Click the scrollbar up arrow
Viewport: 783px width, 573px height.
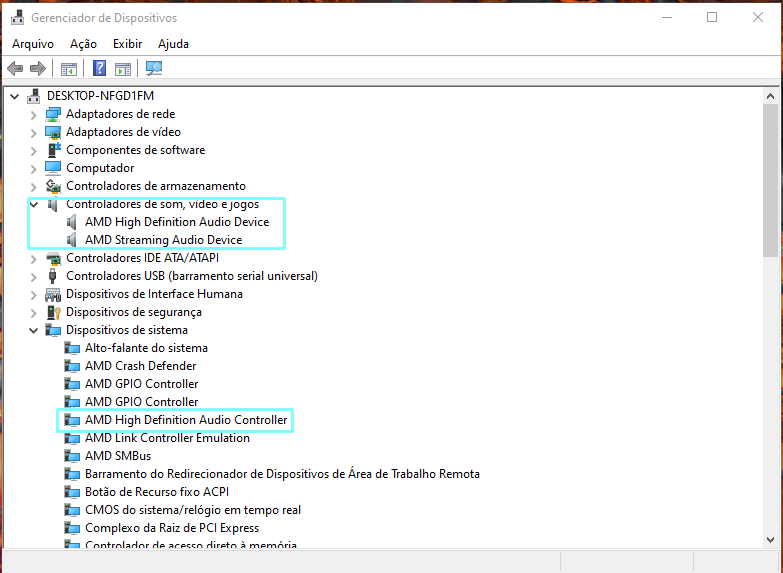770,96
